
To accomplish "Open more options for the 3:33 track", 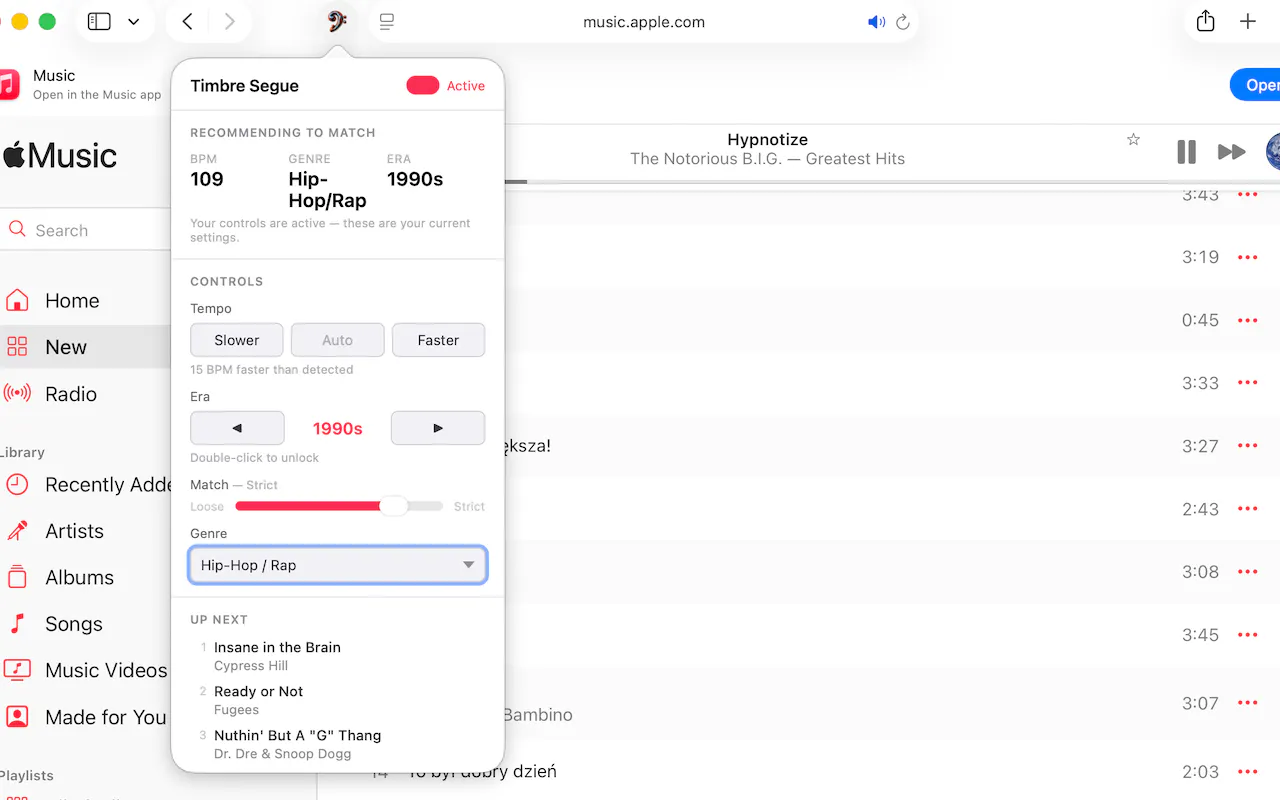I will (x=1247, y=383).
